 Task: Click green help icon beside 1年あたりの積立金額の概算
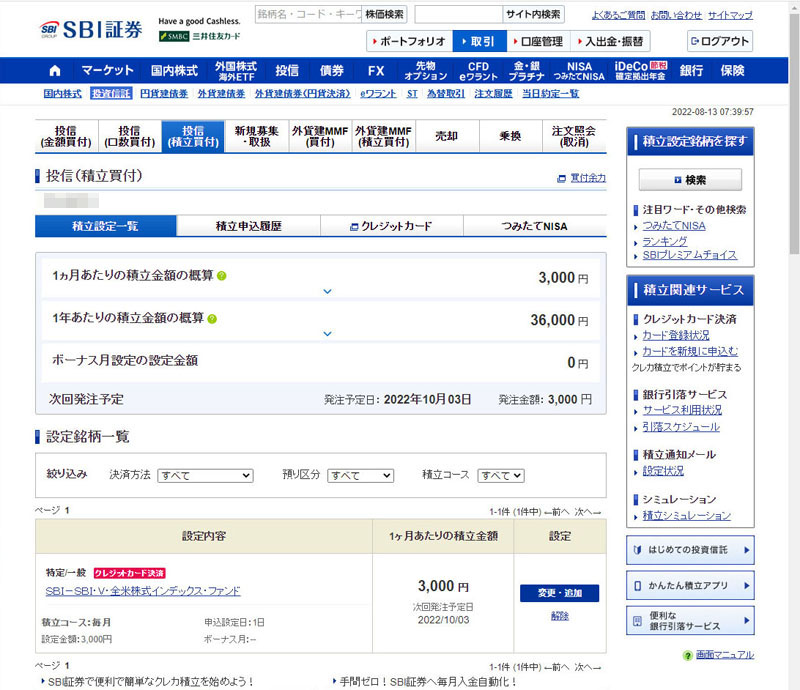coord(212,319)
